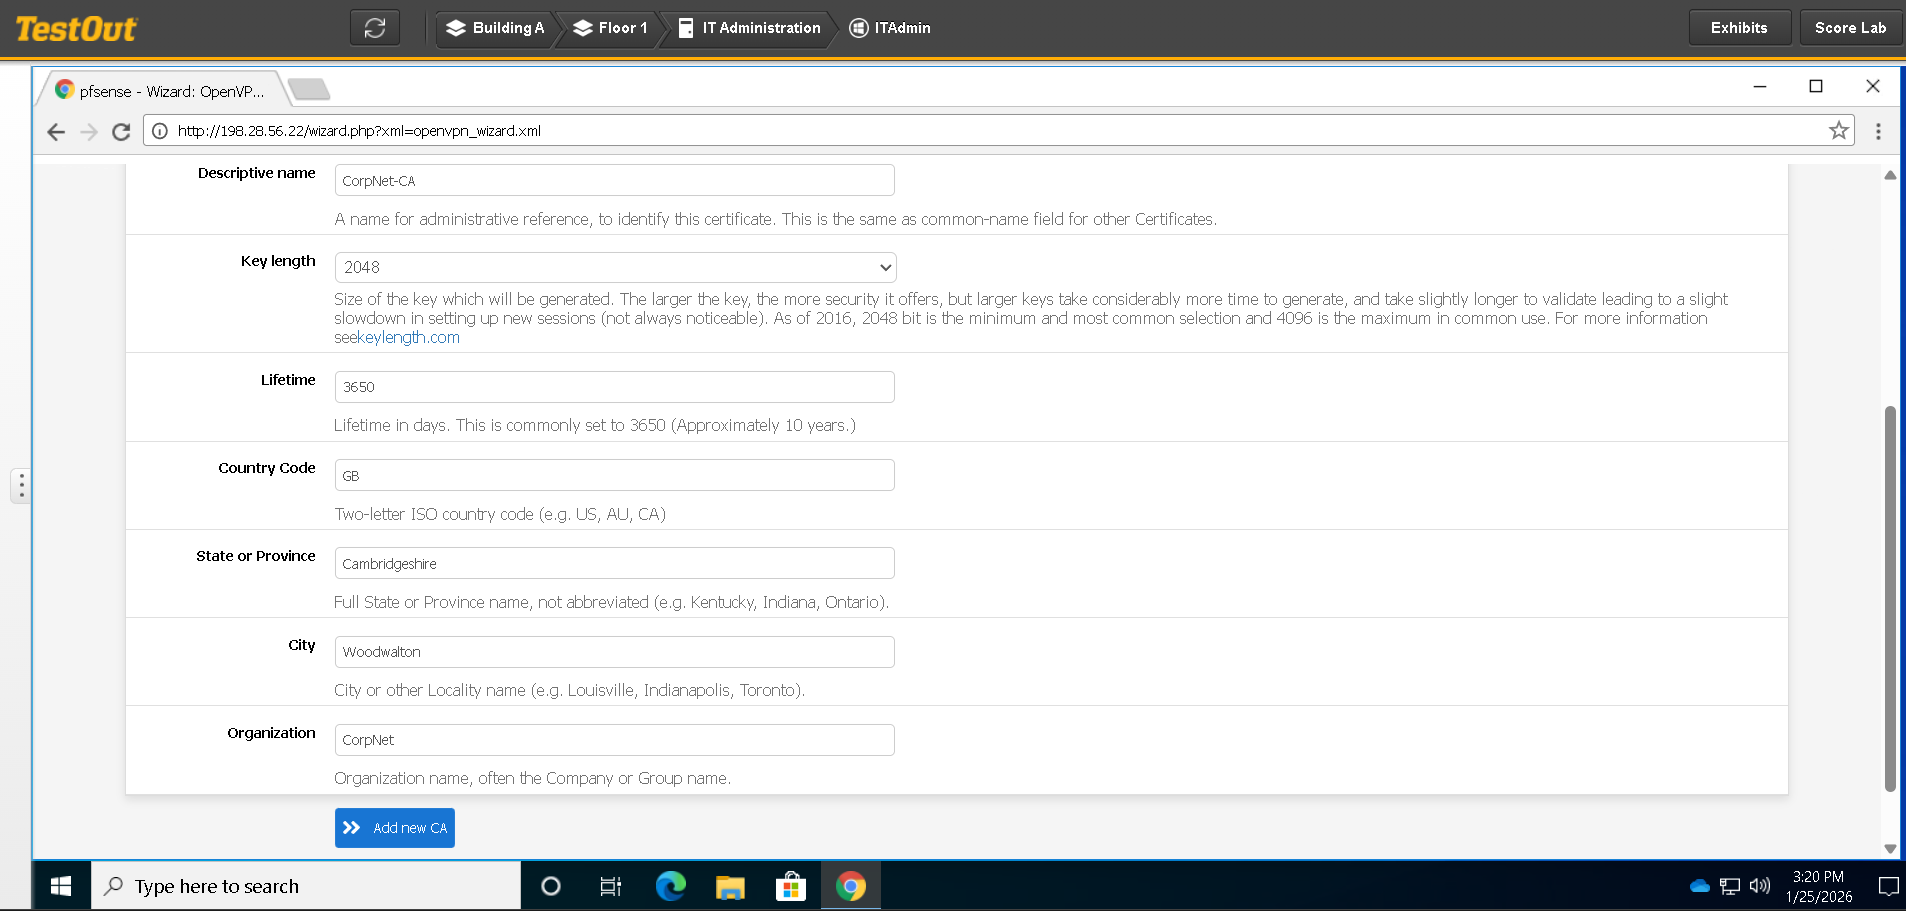The height and width of the screenshot is (911, 1906).
Task: Click the Country Code input field
Action: [615, 475]
